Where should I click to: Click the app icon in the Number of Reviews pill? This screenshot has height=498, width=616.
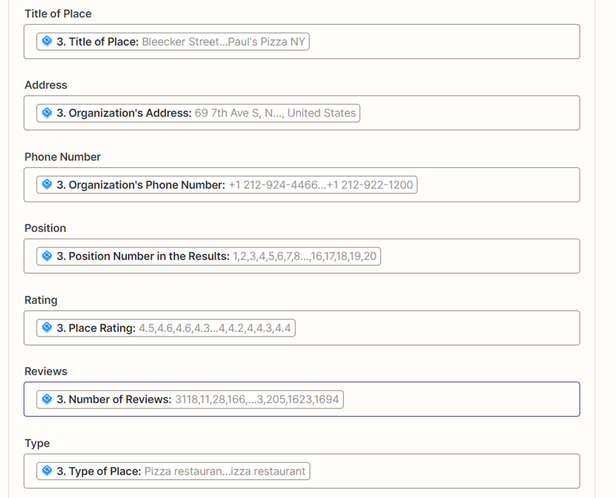(x=47, y=400)
